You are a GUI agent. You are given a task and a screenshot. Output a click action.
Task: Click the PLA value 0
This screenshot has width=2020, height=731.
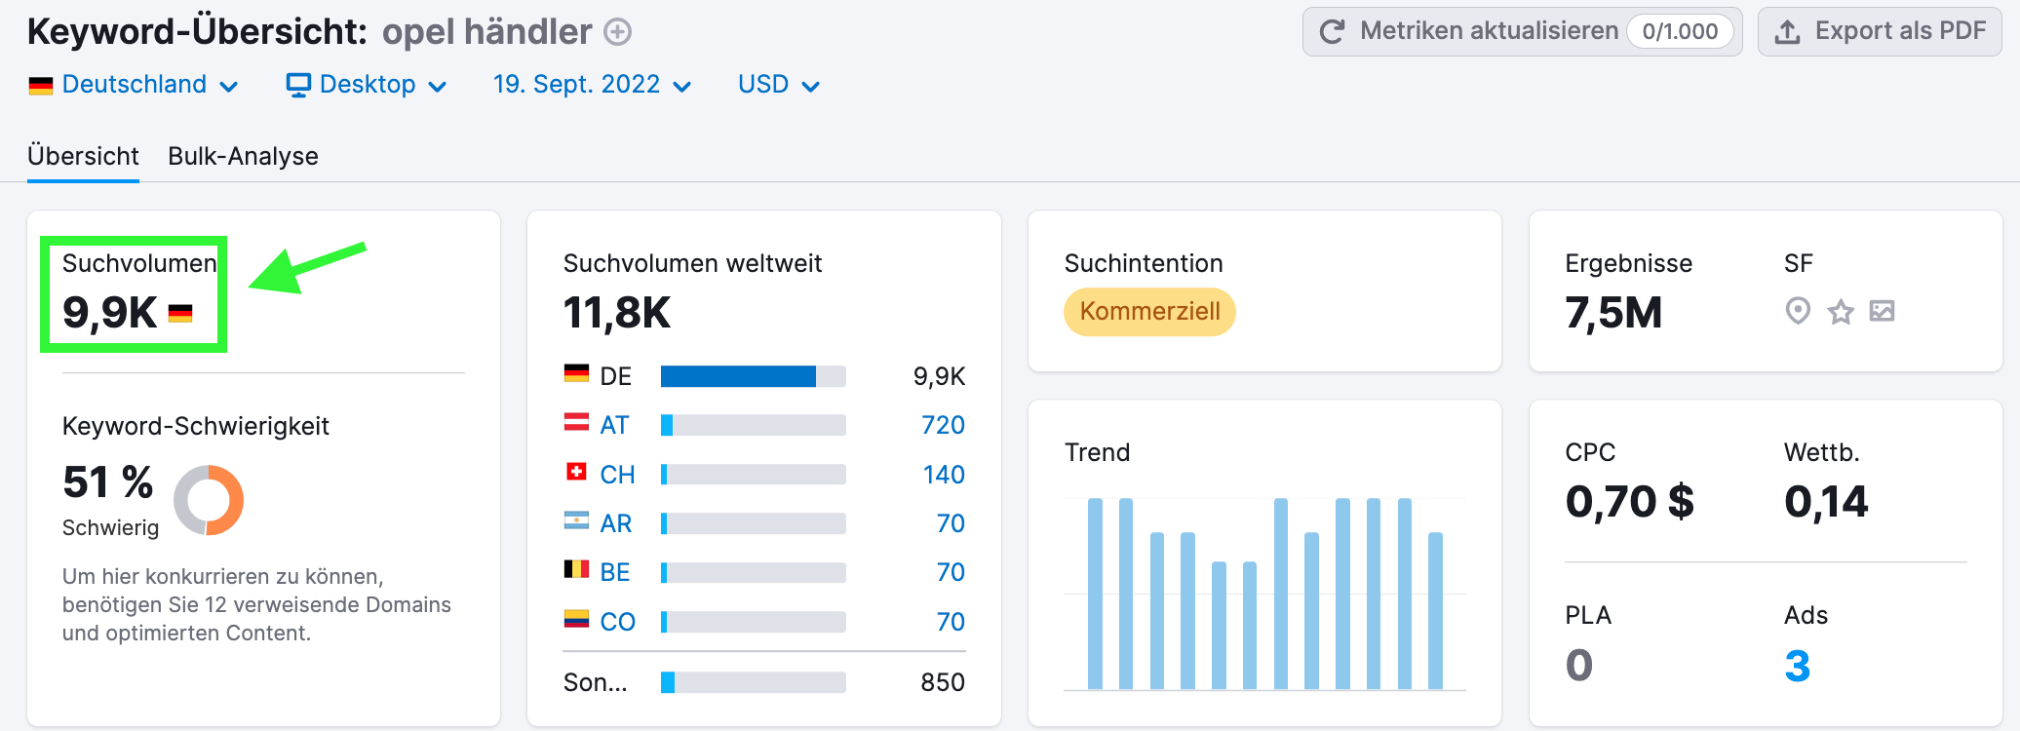[x=1579, y=666]
